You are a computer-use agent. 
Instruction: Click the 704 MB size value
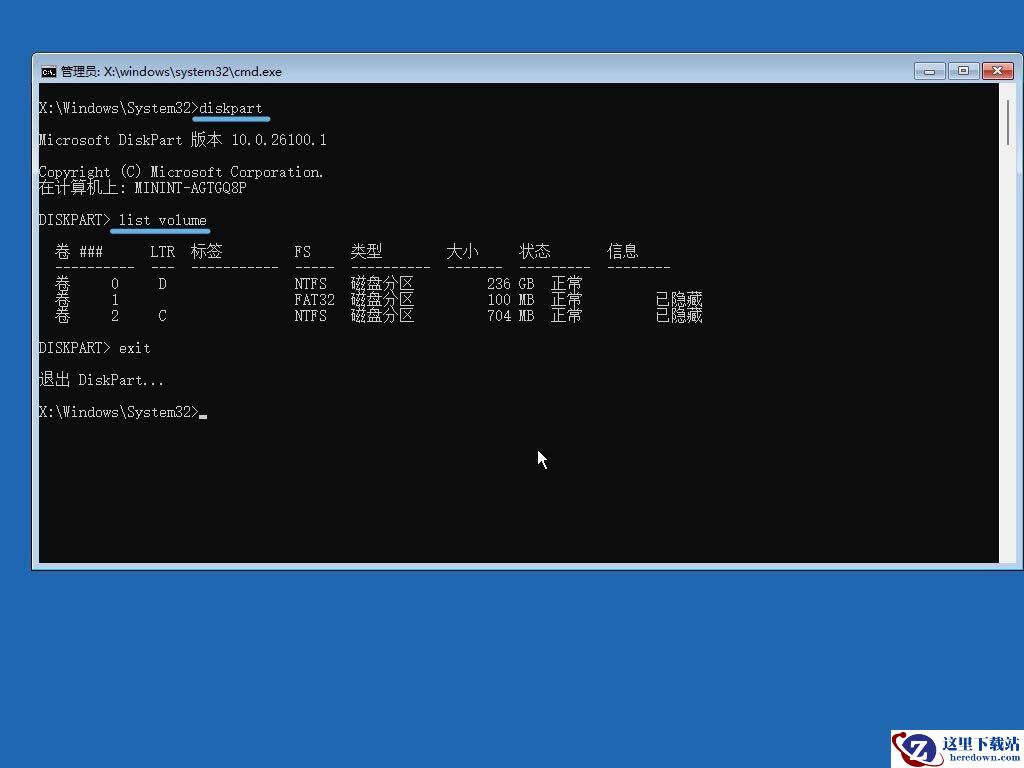pos(511,316)
